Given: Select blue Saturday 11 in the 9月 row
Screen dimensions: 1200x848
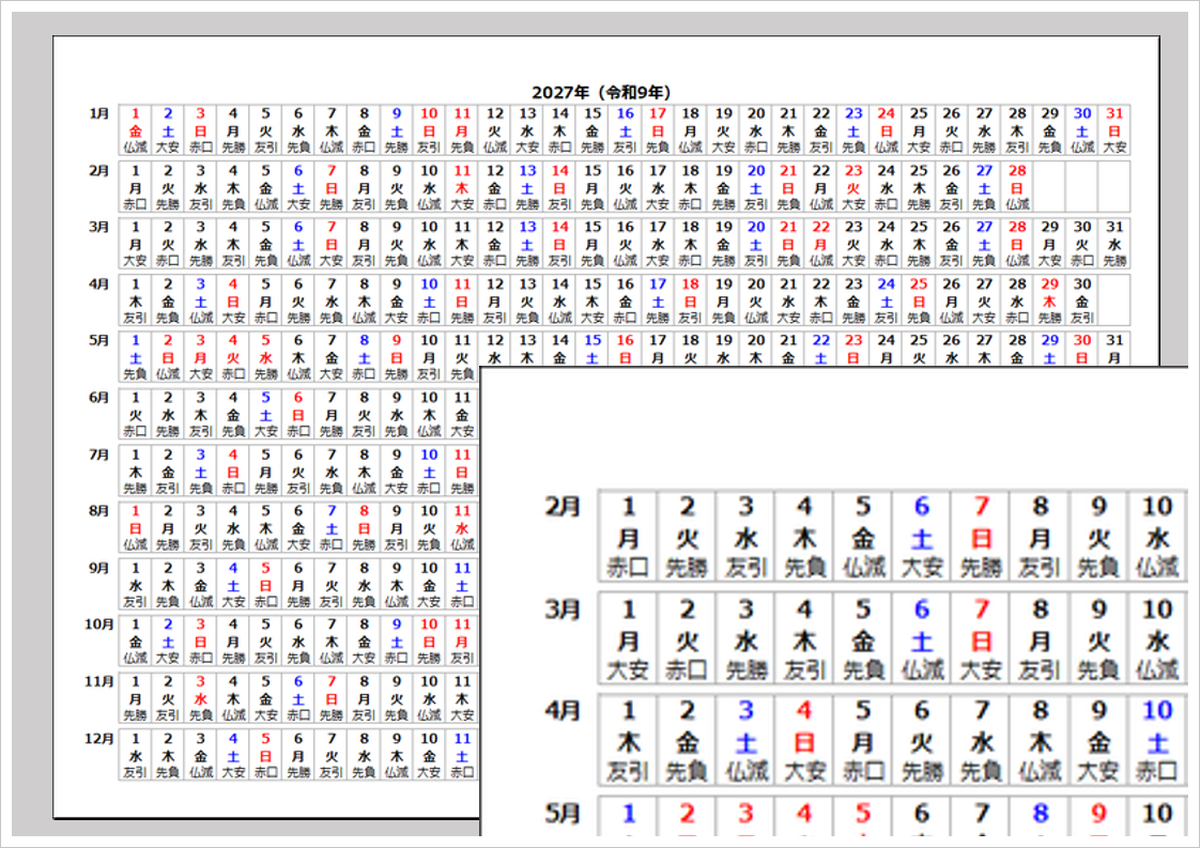Looking at the screenshot, I should pyautogui.click(x=461, y=583).
